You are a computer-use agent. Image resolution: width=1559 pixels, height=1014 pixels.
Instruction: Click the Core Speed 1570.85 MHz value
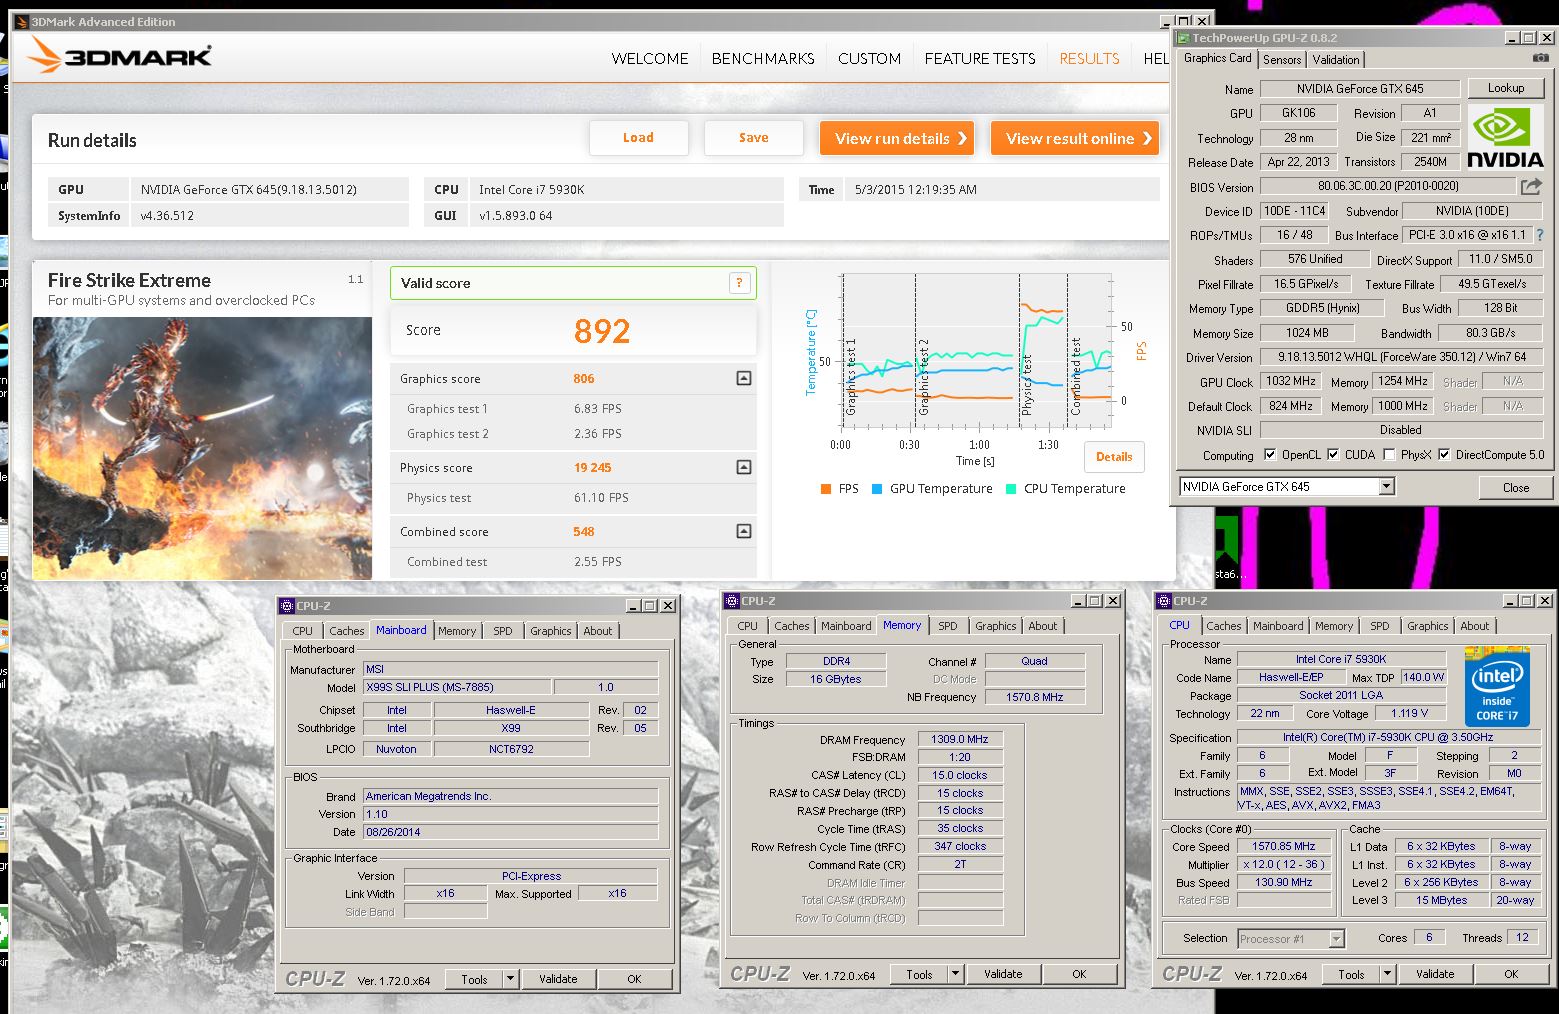click(x=1284, y=846)
